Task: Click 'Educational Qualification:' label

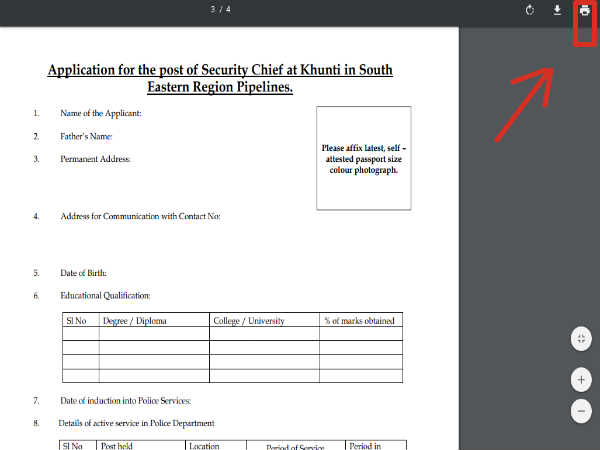Action: [x=105, y=295]
